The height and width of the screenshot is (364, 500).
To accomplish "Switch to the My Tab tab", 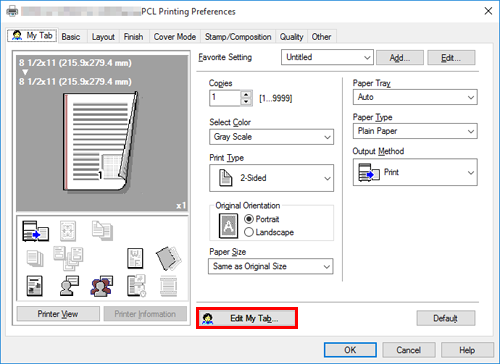I will coord(32,35).
